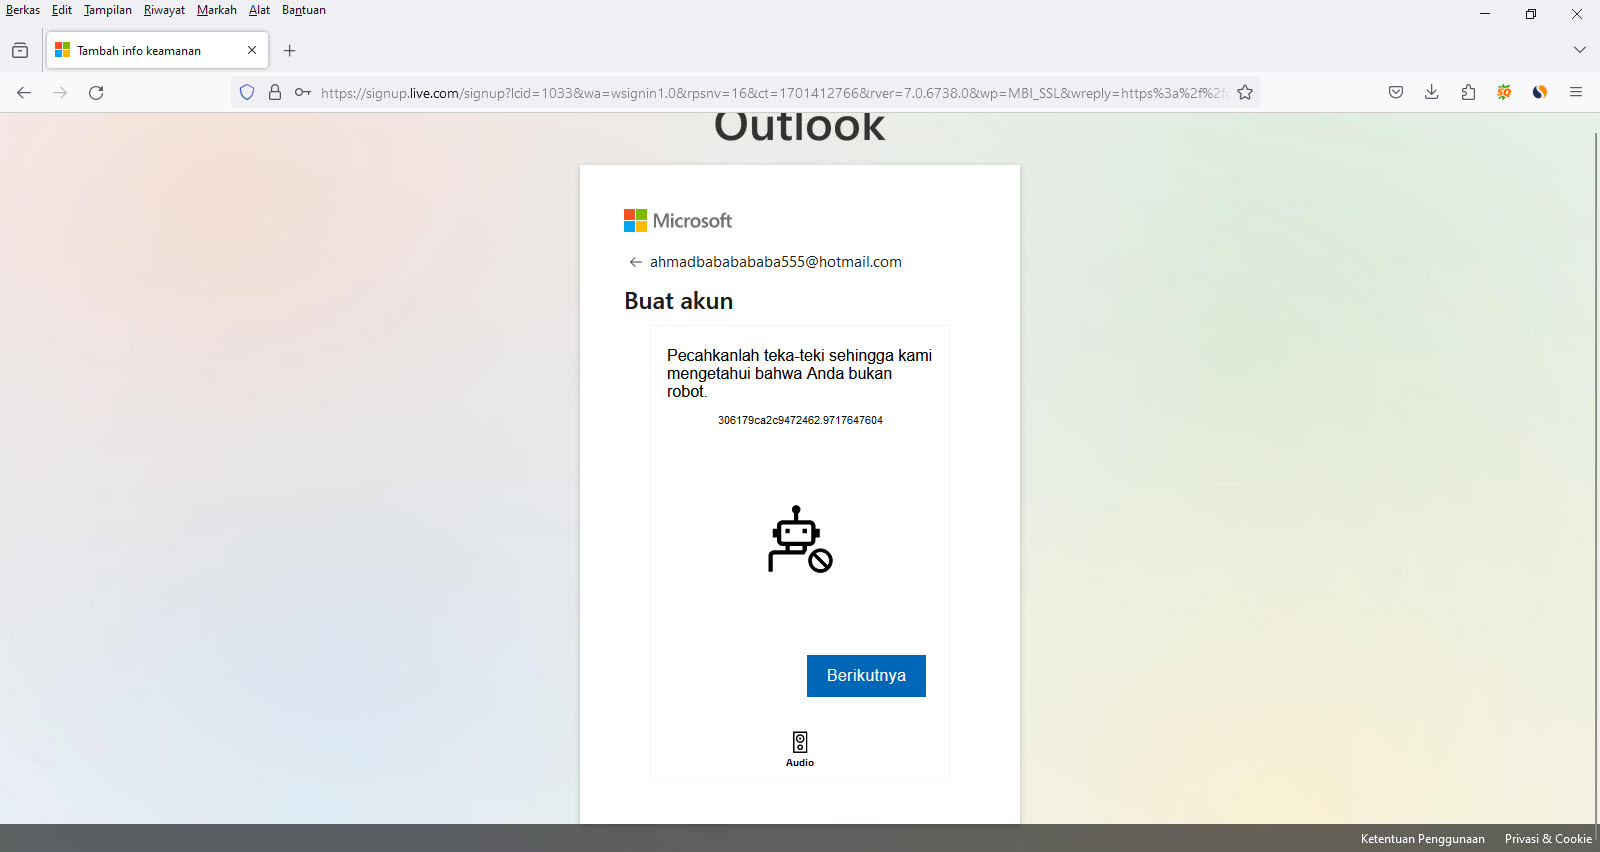The image size is (1600, 852).
Task: Open the Firefox hamburger application menu
Action: [1576, 93]
